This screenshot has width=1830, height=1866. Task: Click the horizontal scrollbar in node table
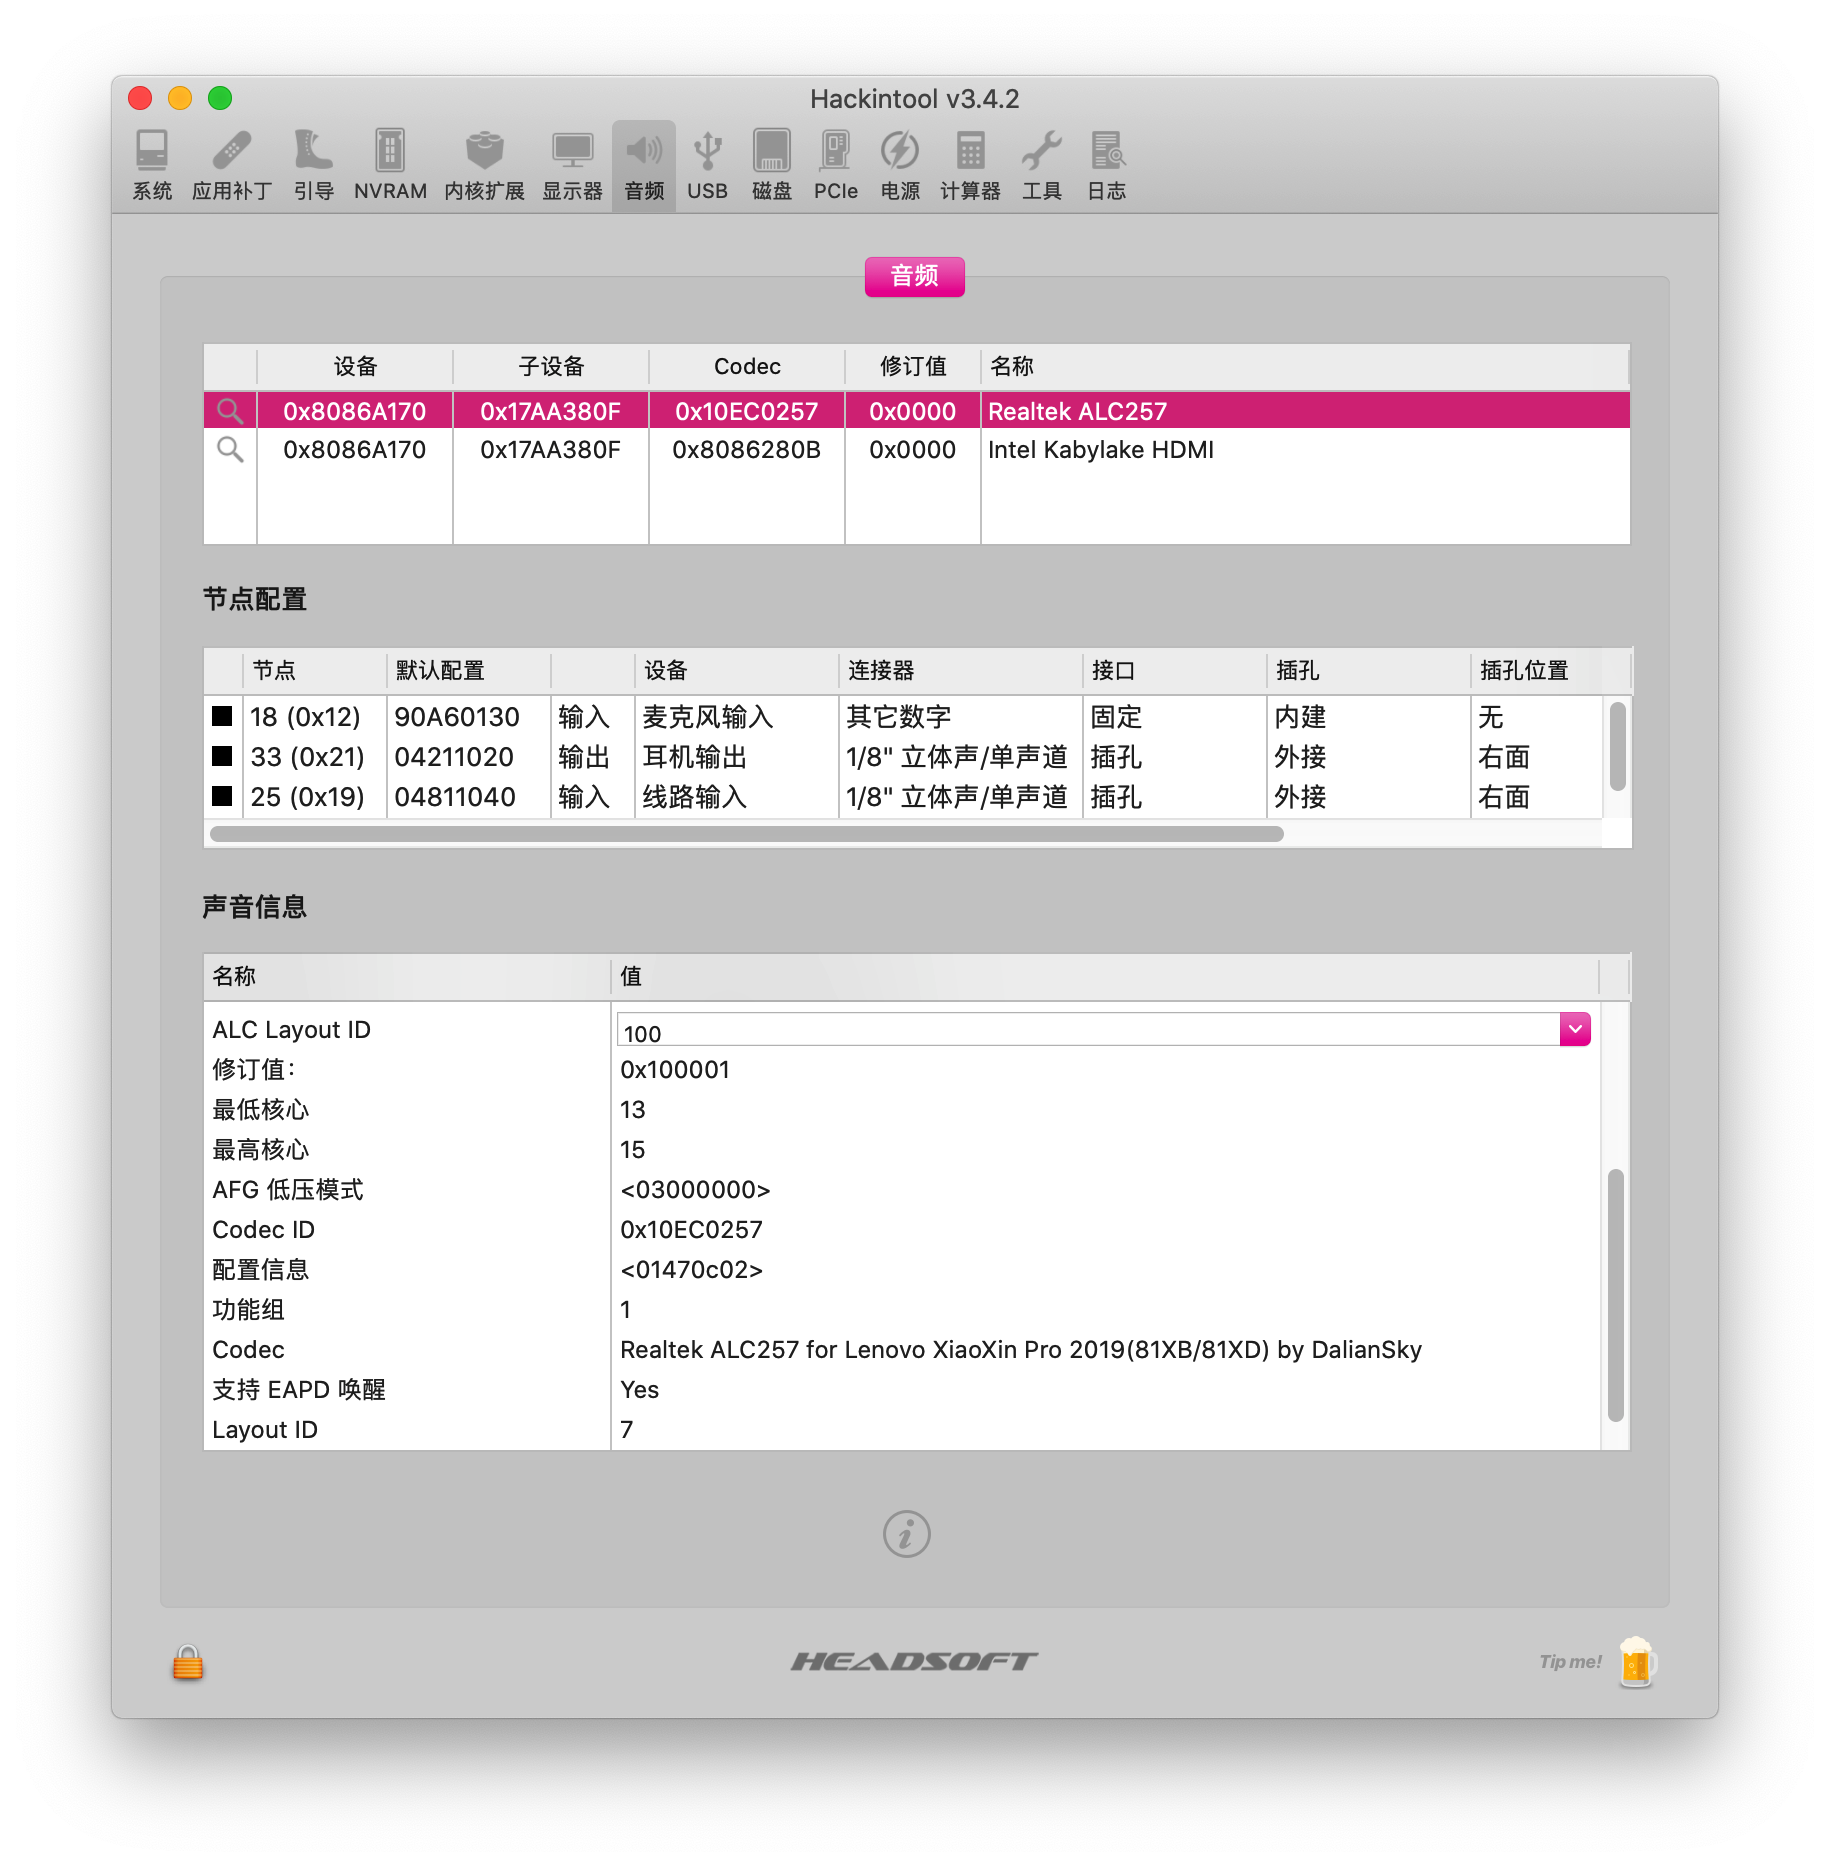[x=746, y=834]
